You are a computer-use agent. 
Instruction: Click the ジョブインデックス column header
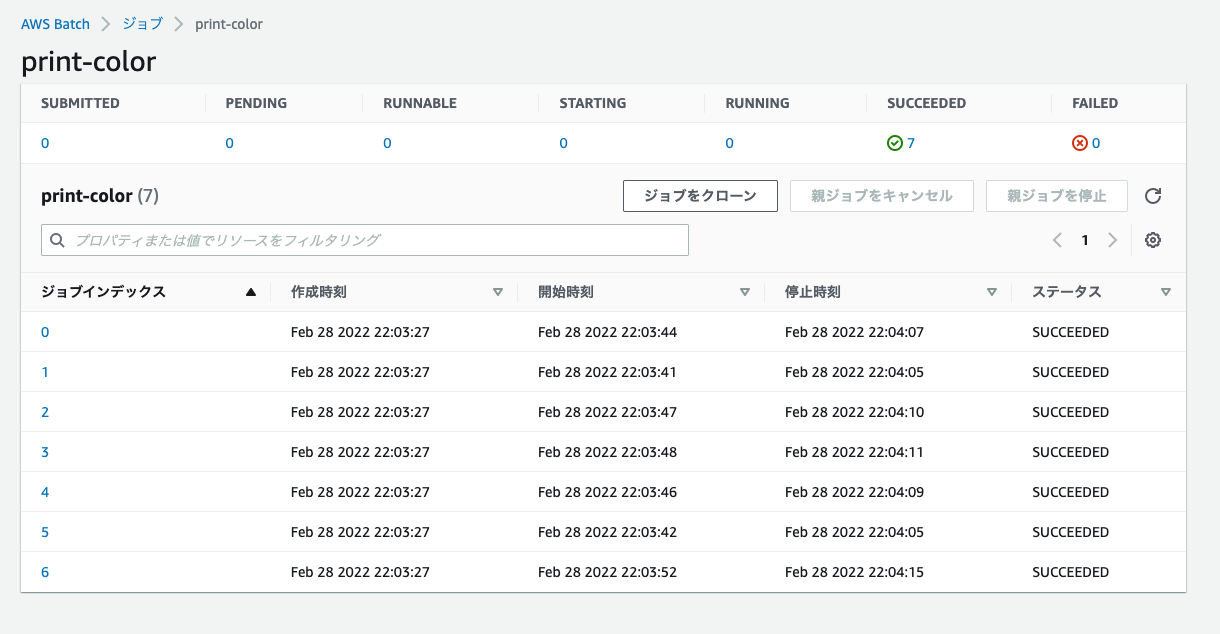tap(103, 292)
